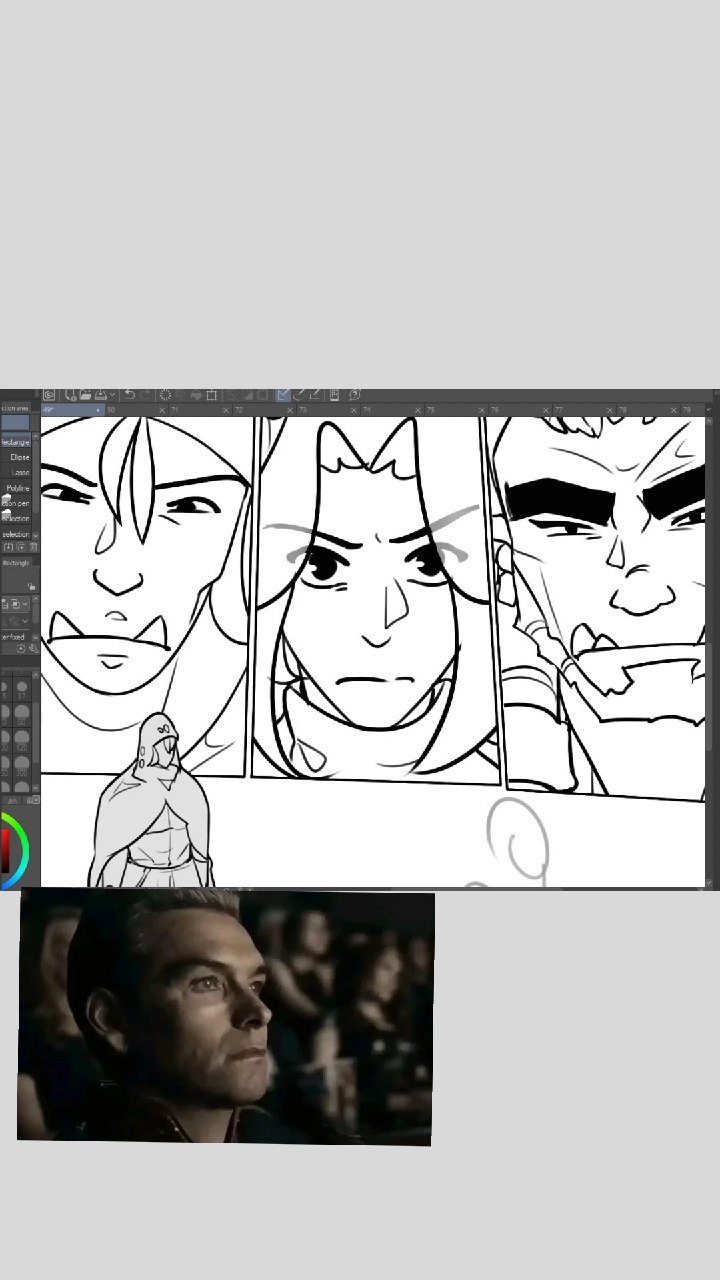Toggle the tool property lock icon

coord(32,586)
